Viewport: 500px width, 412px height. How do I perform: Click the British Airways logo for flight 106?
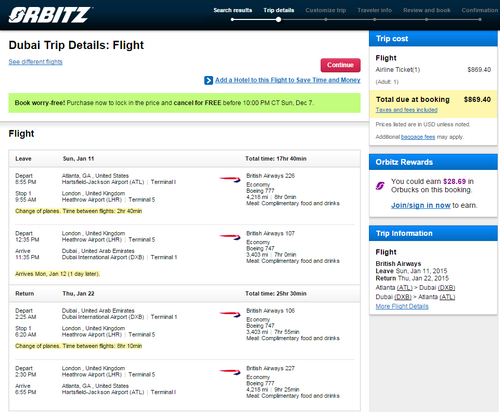[230, 314]
